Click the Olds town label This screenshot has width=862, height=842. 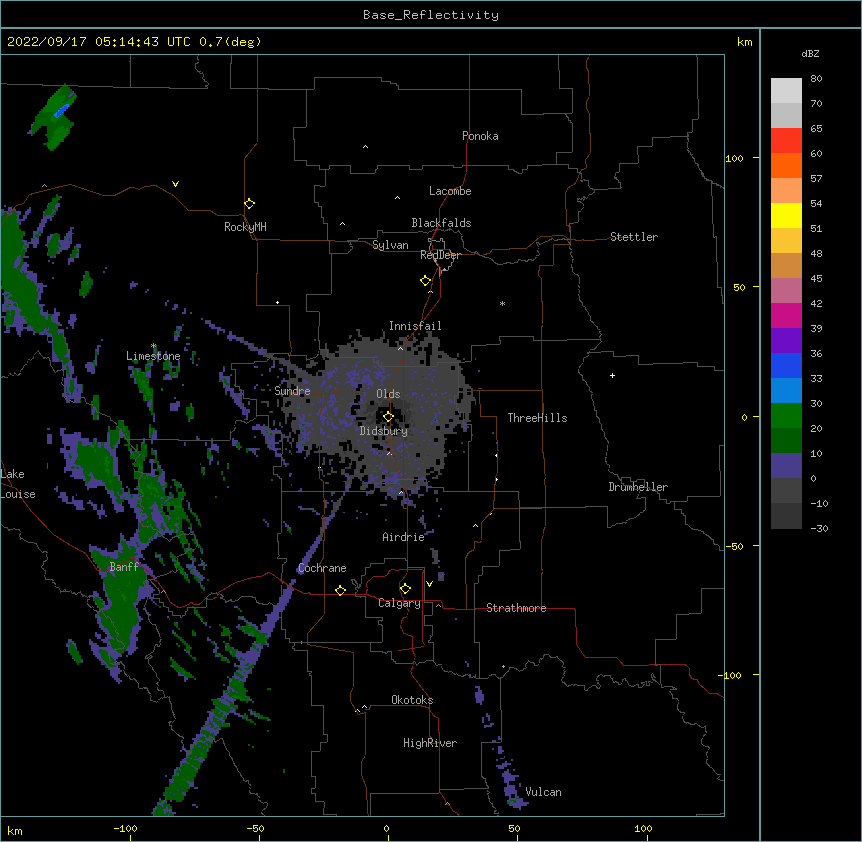pos(388,394)
